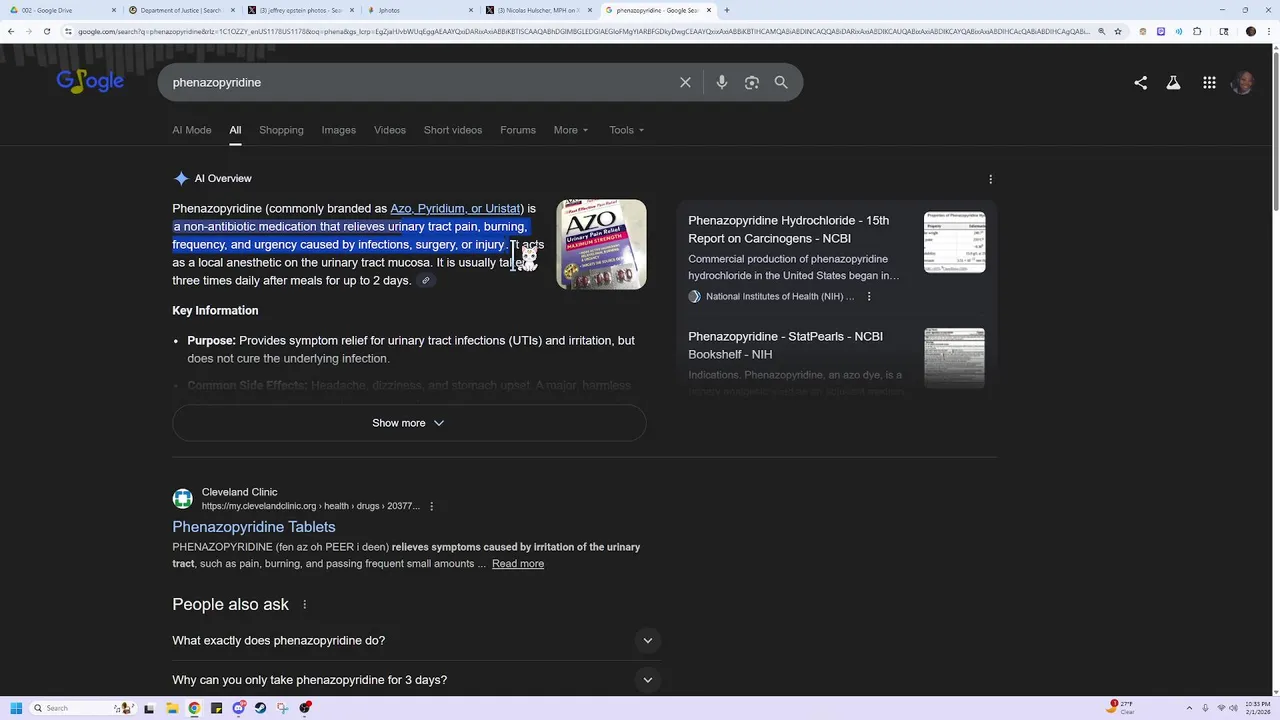This screenshot has height=720, width=1280.
Task: Switch to Short videos results
Action: tap(453, 130)
